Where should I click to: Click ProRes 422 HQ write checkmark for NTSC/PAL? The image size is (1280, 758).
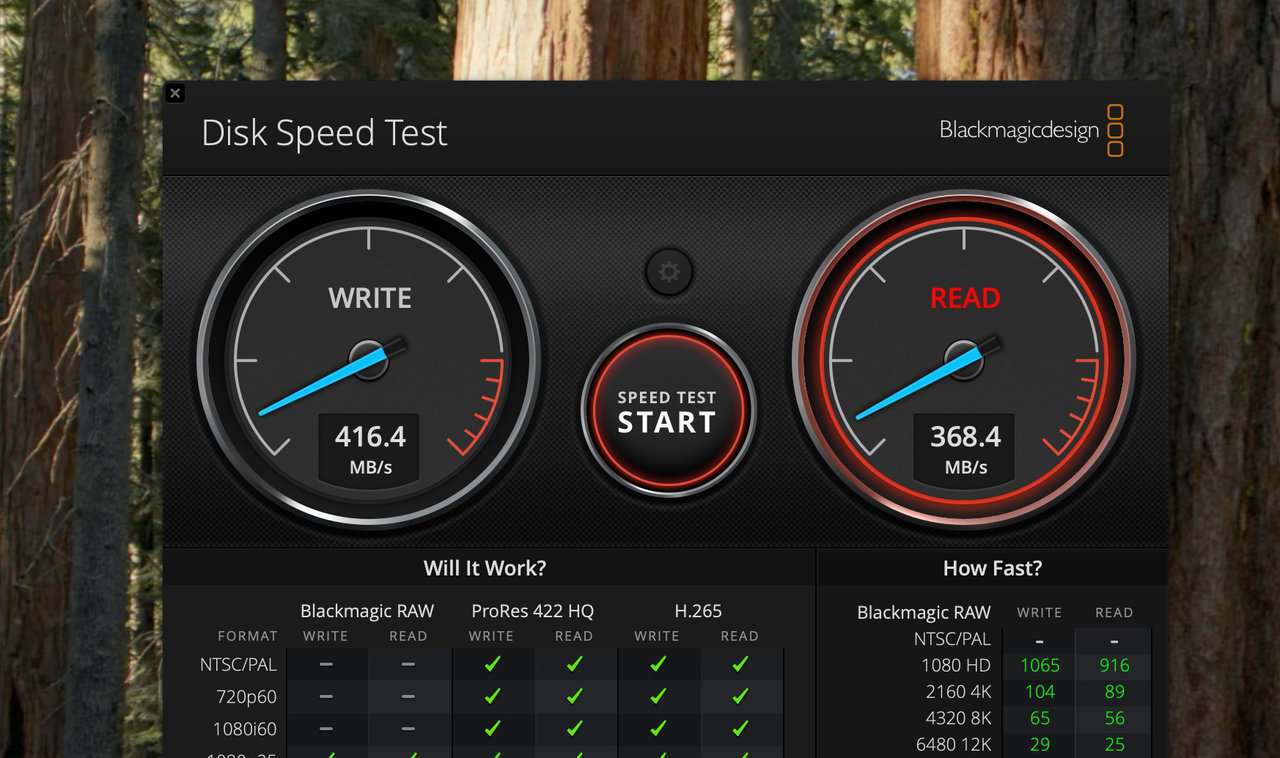[491, 664]
